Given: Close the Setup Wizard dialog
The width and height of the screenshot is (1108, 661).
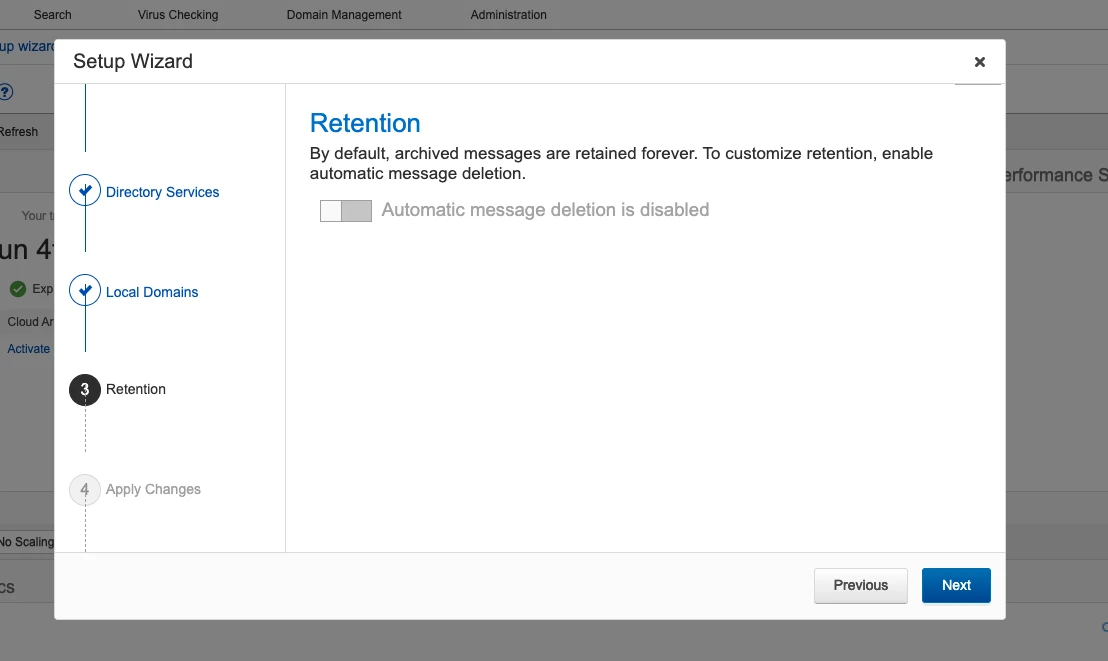Looking at the screenshot, I should 979,62.
